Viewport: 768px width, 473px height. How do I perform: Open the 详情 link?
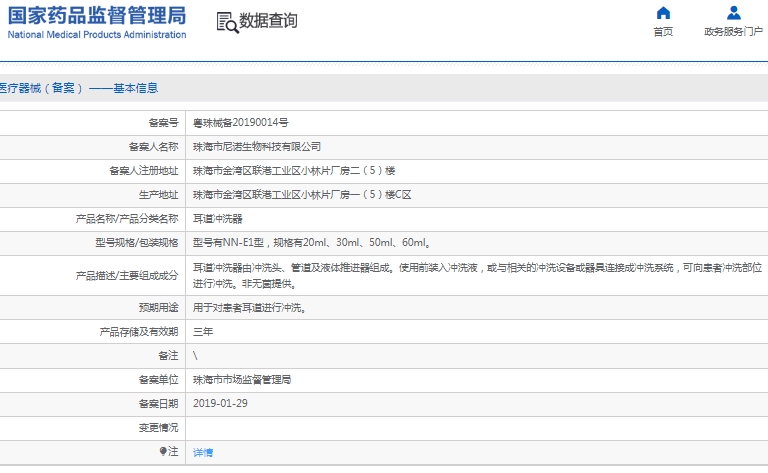coord(203,452)
